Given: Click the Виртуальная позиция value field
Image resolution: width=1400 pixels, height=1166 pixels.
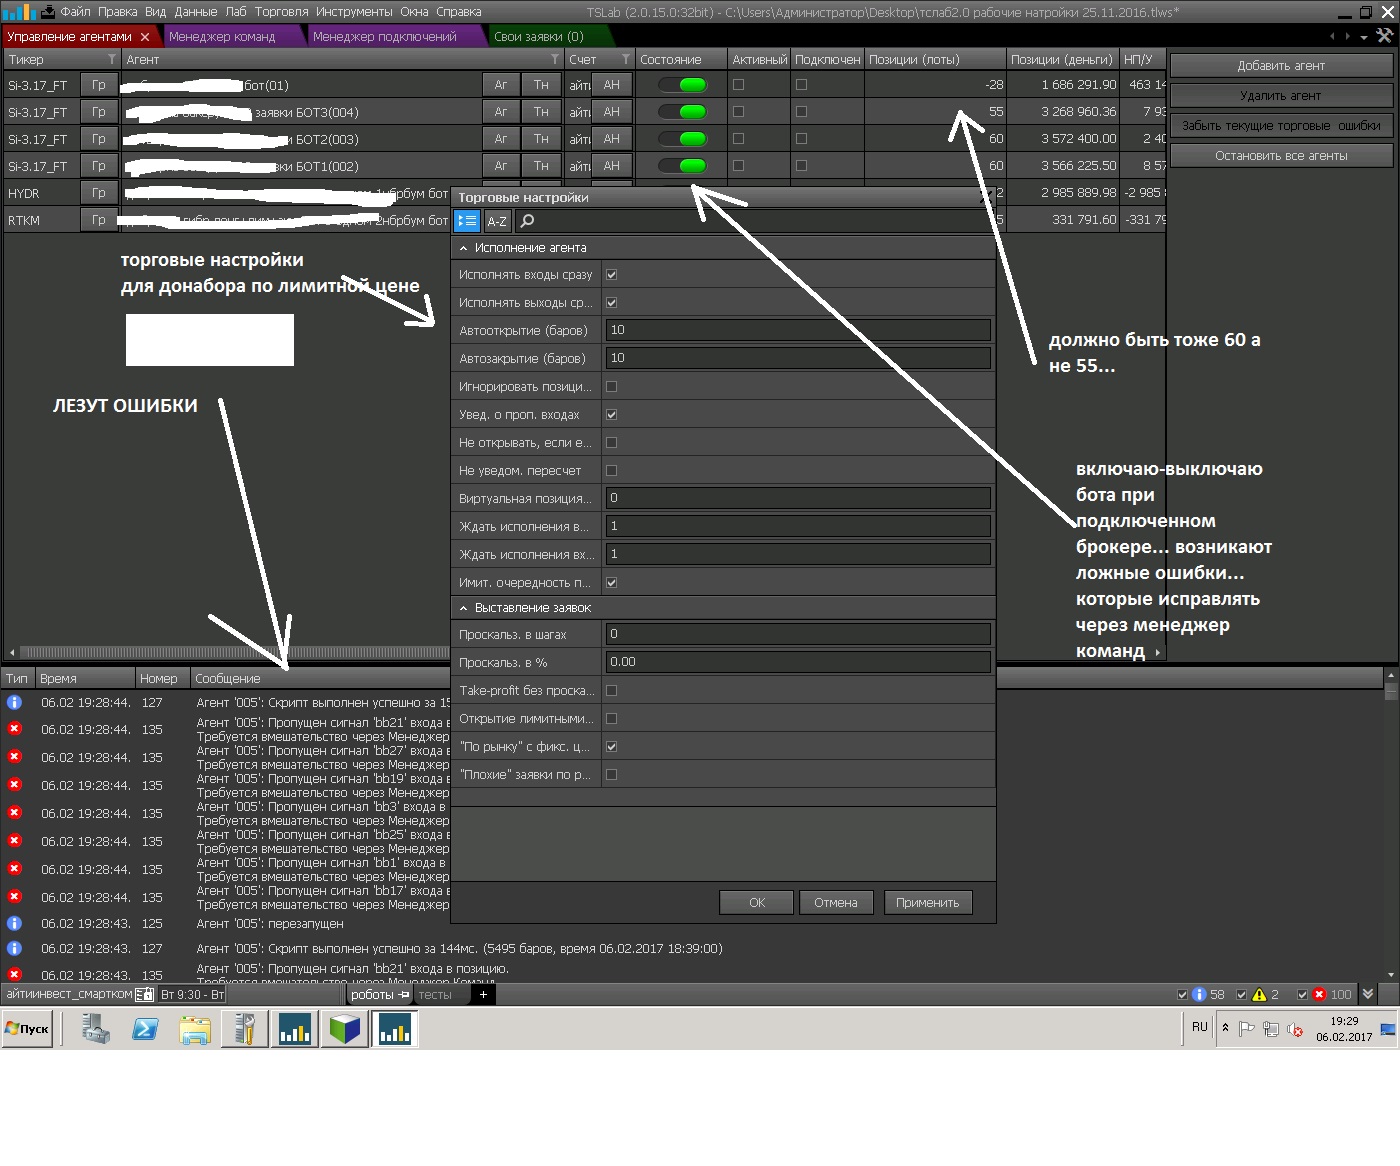Looking at the screenshot, I should (x=798, y=498).
